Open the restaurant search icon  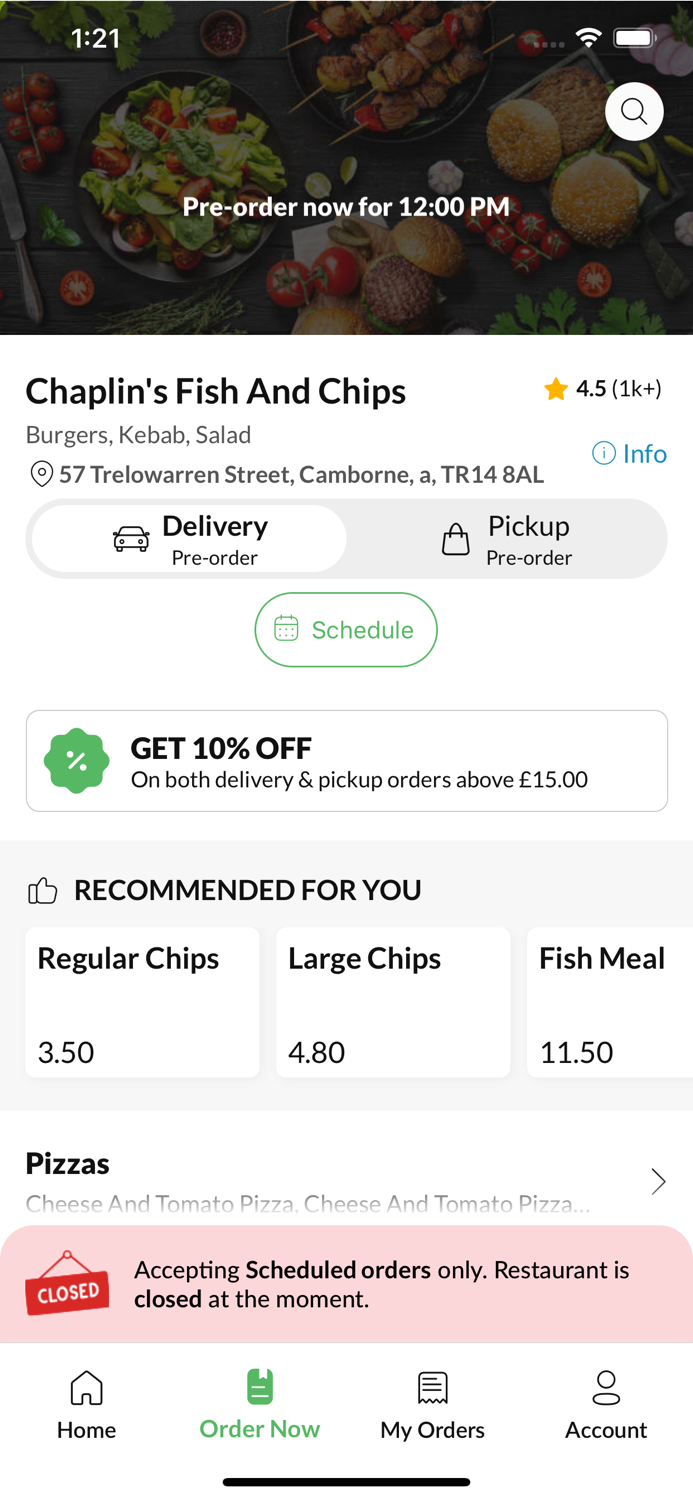634,111
